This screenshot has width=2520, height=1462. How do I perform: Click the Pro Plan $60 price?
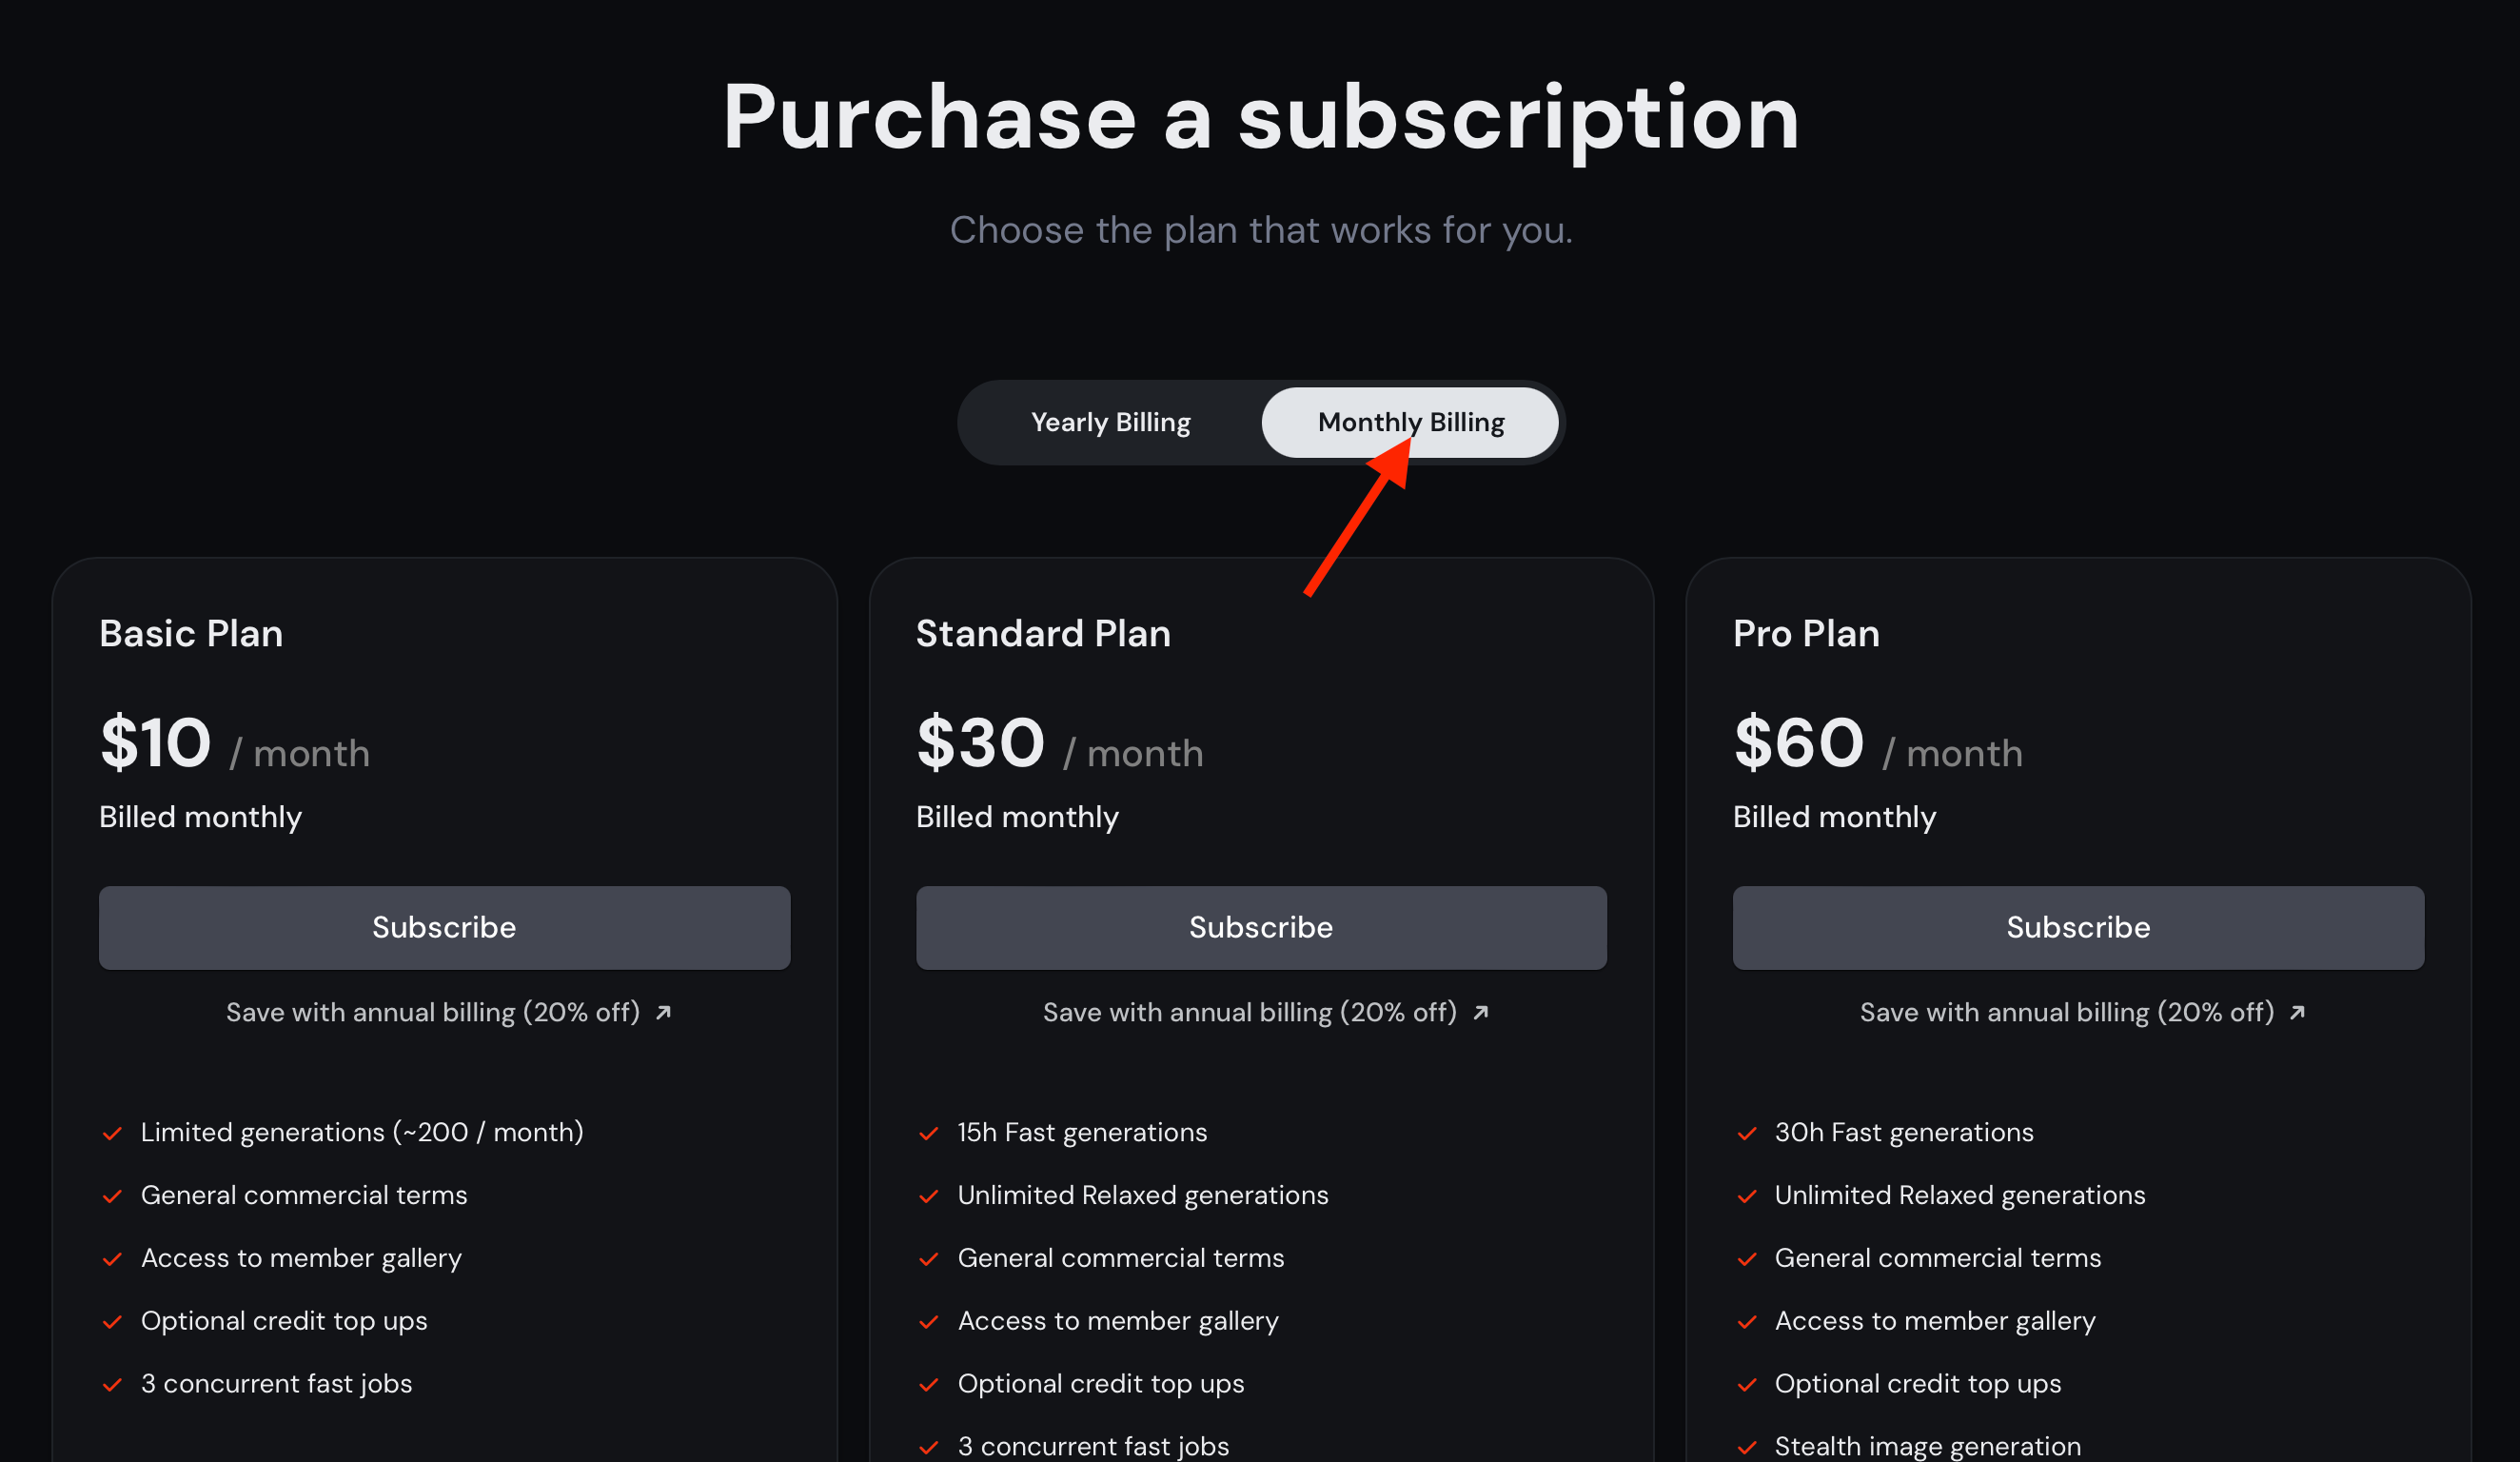click(1798, 743)
